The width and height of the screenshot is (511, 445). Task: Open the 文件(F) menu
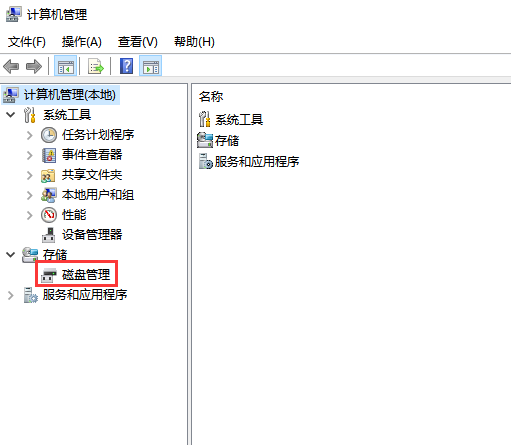pyautogui.click(x=27, y=42)
